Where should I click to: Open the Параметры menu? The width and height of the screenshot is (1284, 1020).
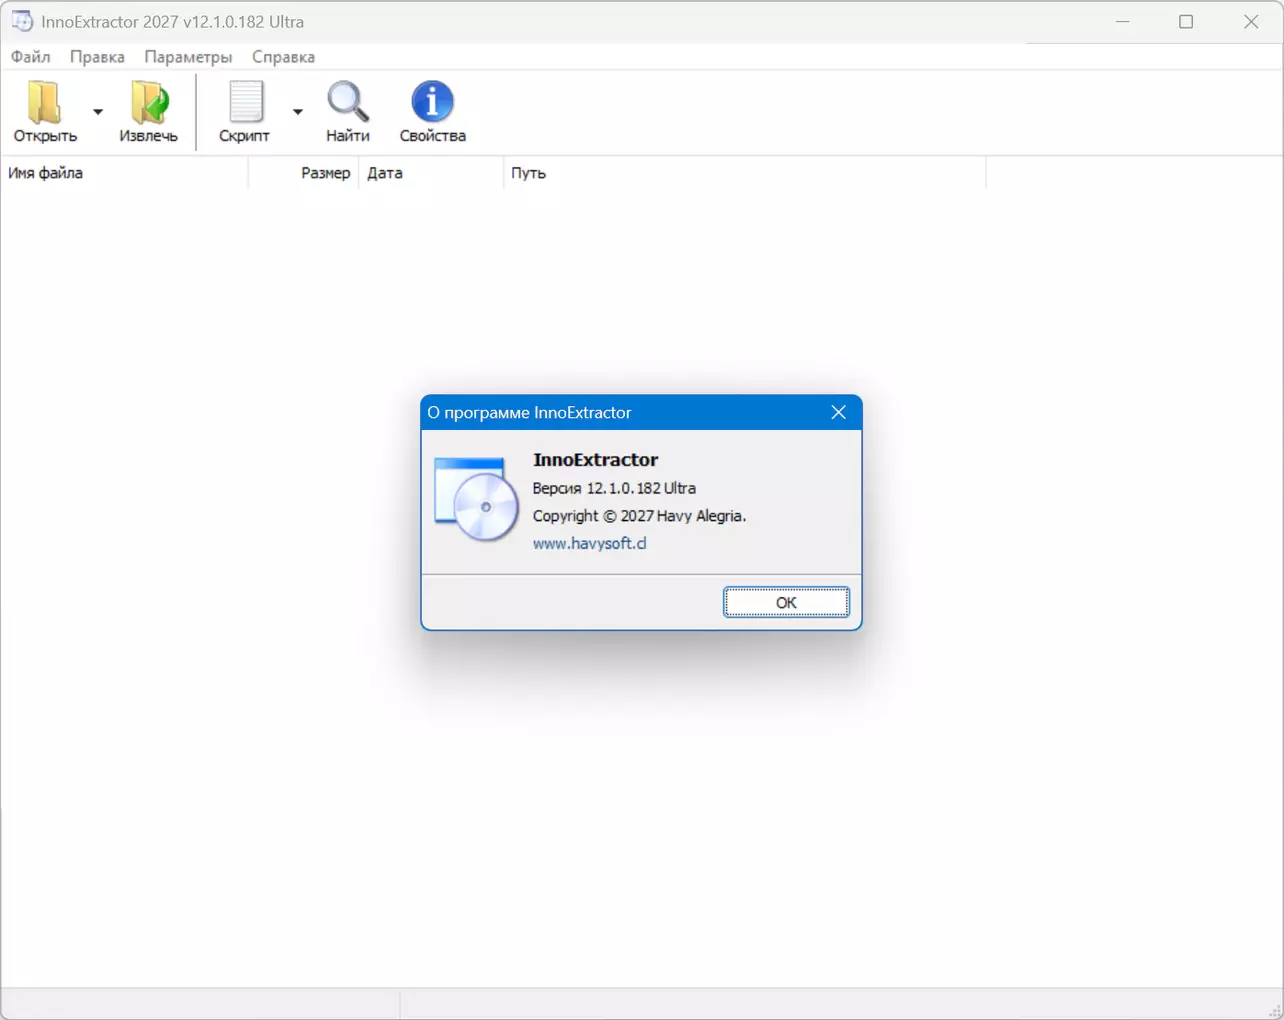point(188,57)
